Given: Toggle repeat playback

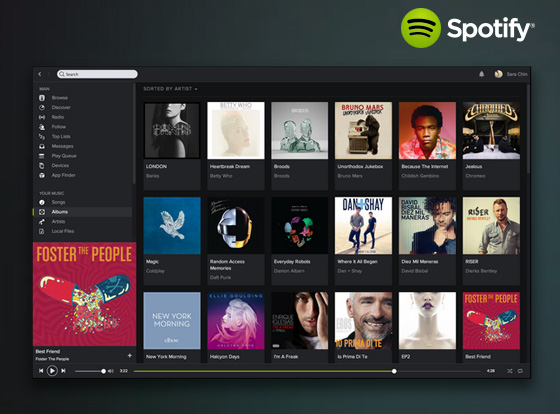Looking at the screenshot, I should [x=520, y=371].
